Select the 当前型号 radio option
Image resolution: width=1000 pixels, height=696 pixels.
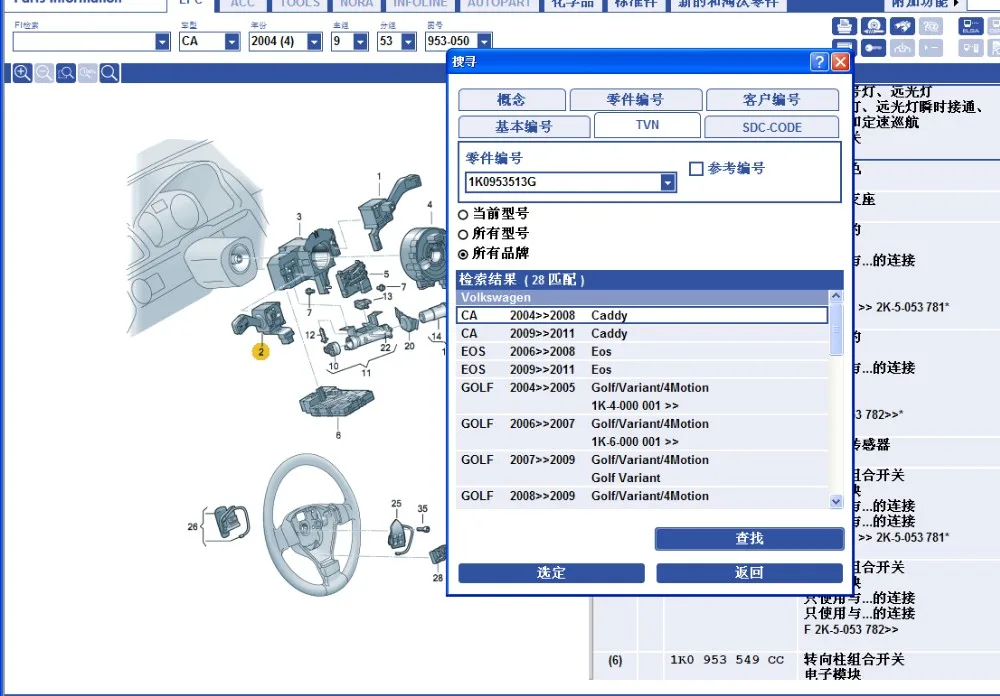click(x=463, y=214)
